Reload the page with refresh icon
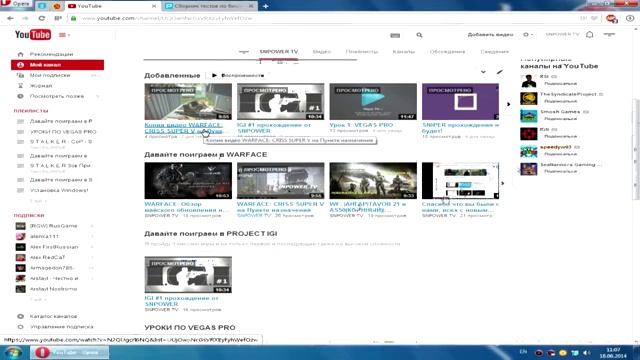 pos(42,18)
